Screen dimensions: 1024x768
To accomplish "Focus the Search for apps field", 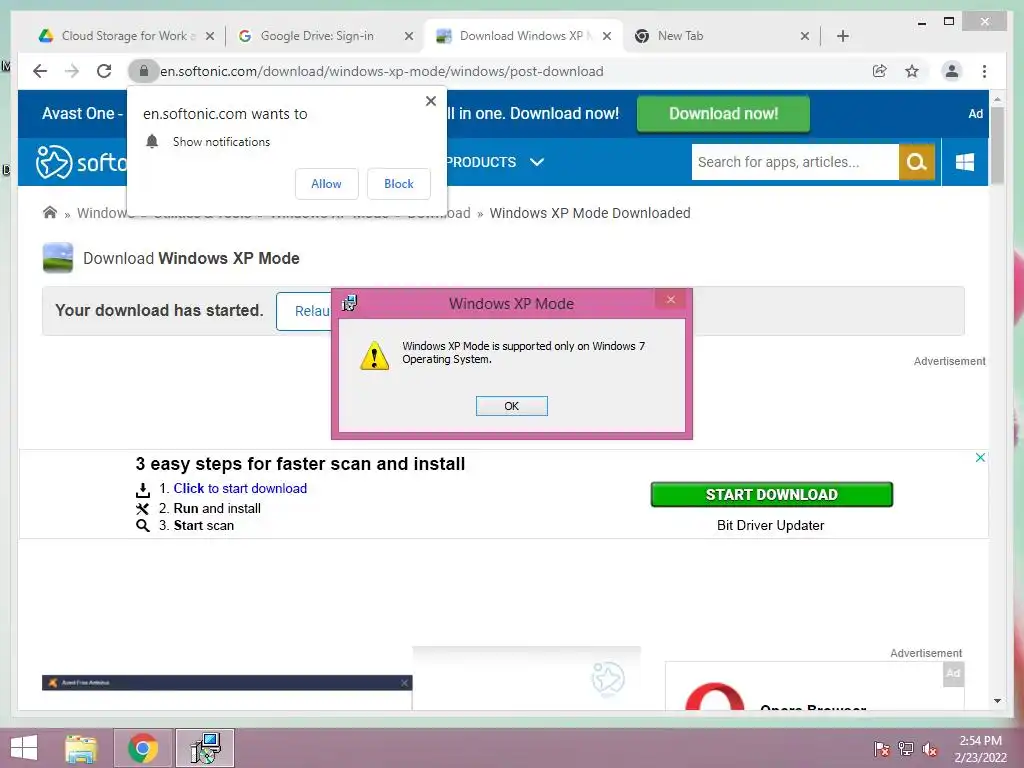I will (x=795, y=162).
